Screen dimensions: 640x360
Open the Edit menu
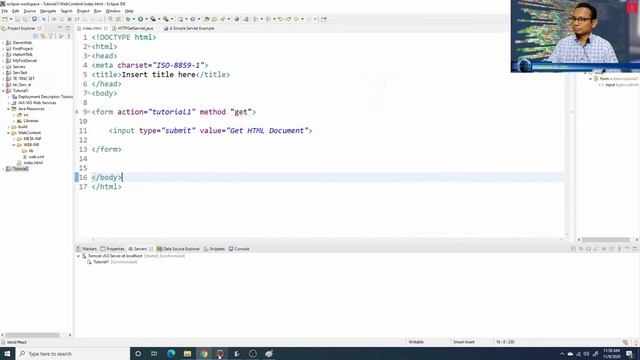pos(16,11)
